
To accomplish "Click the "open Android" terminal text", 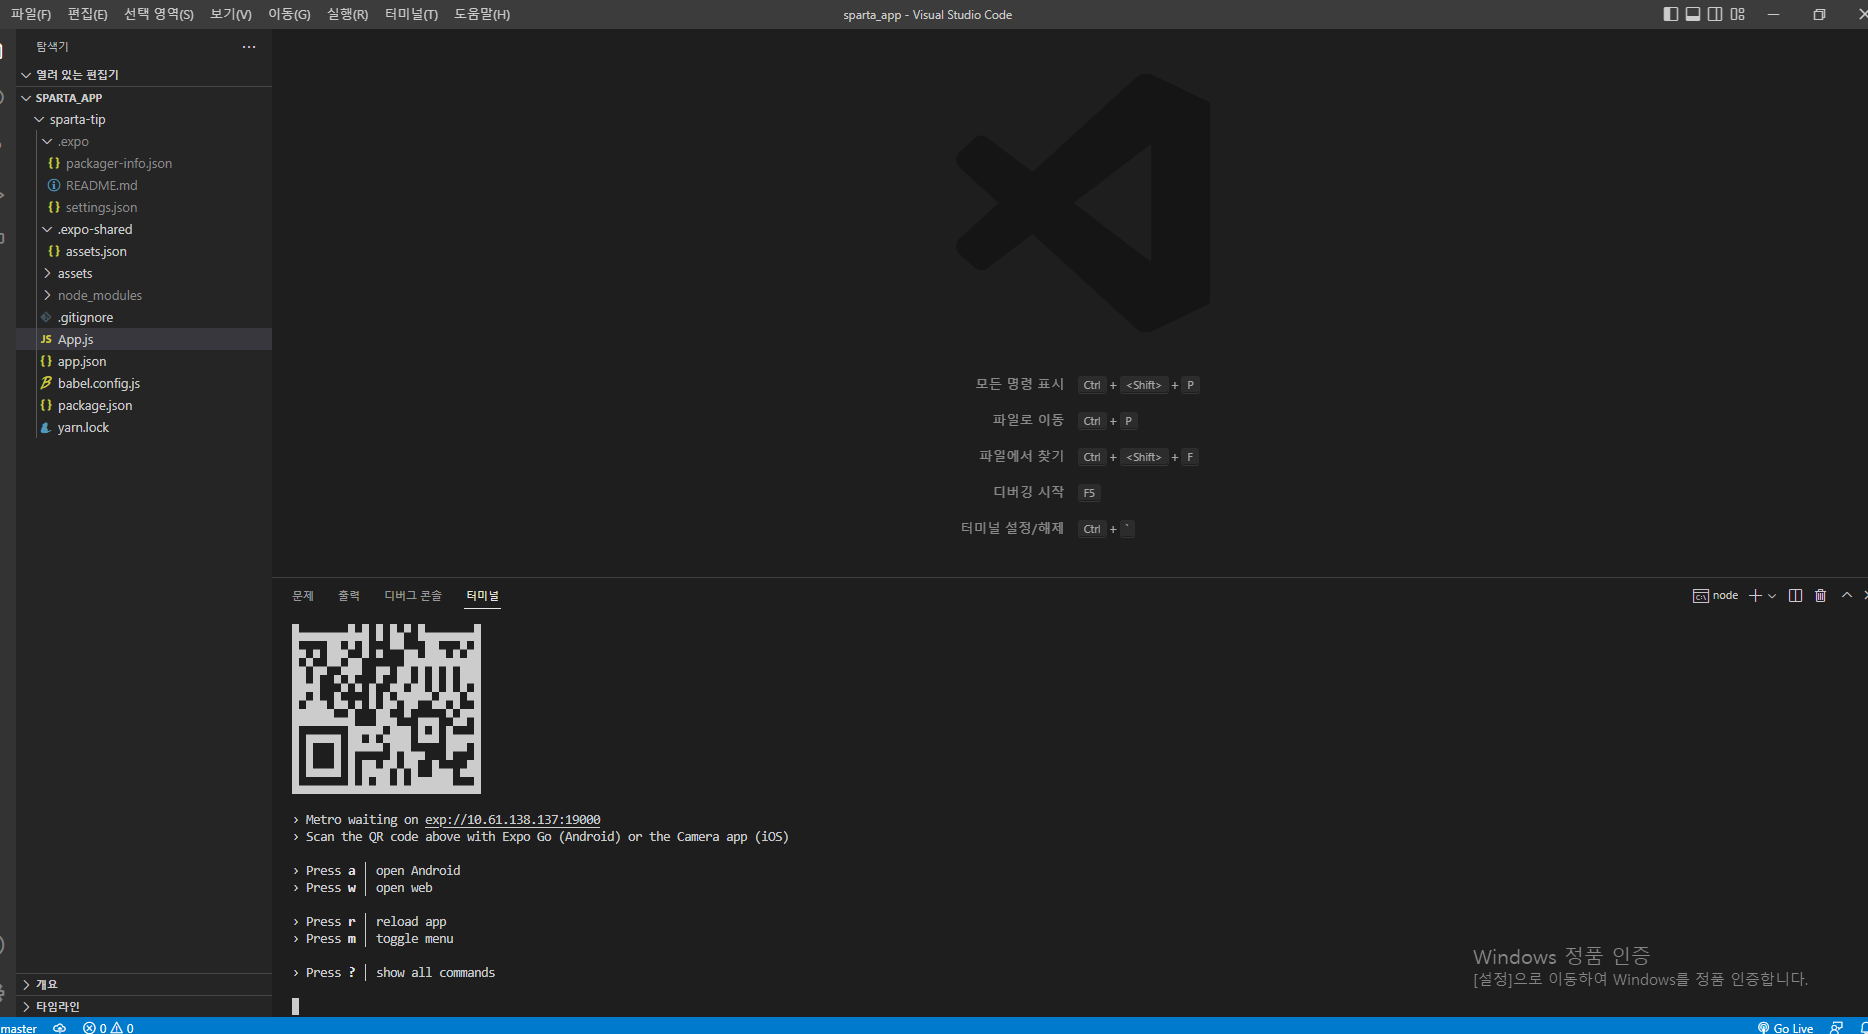I will pos(418,871).
